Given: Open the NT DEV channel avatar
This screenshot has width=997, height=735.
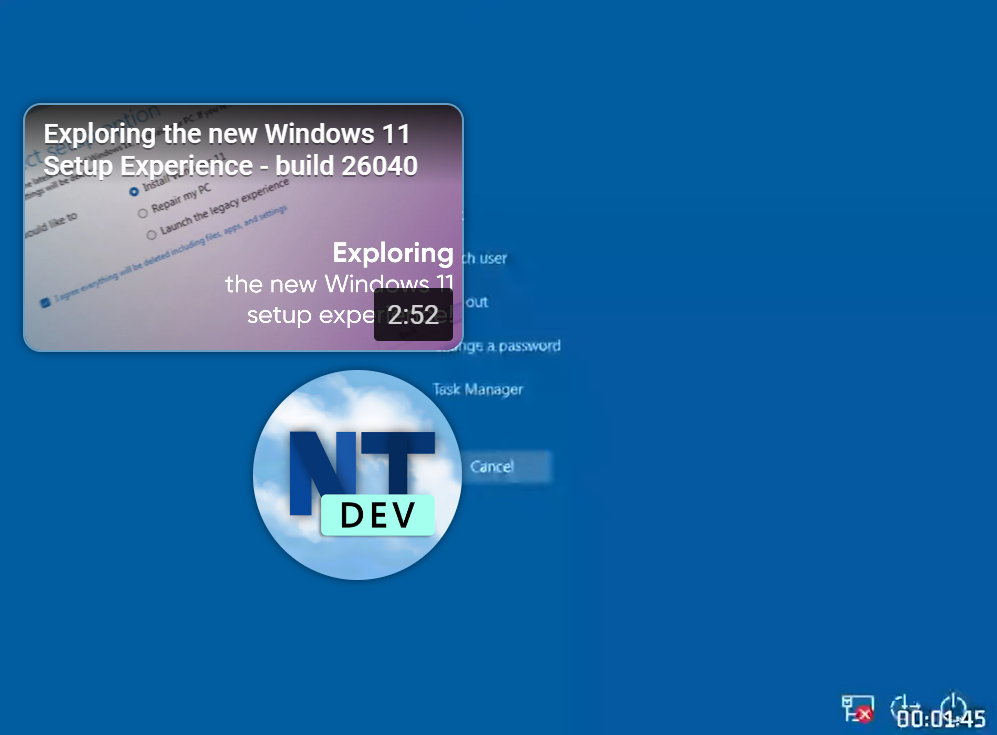Looking at the screenshot, I should (x=357, y=475).
